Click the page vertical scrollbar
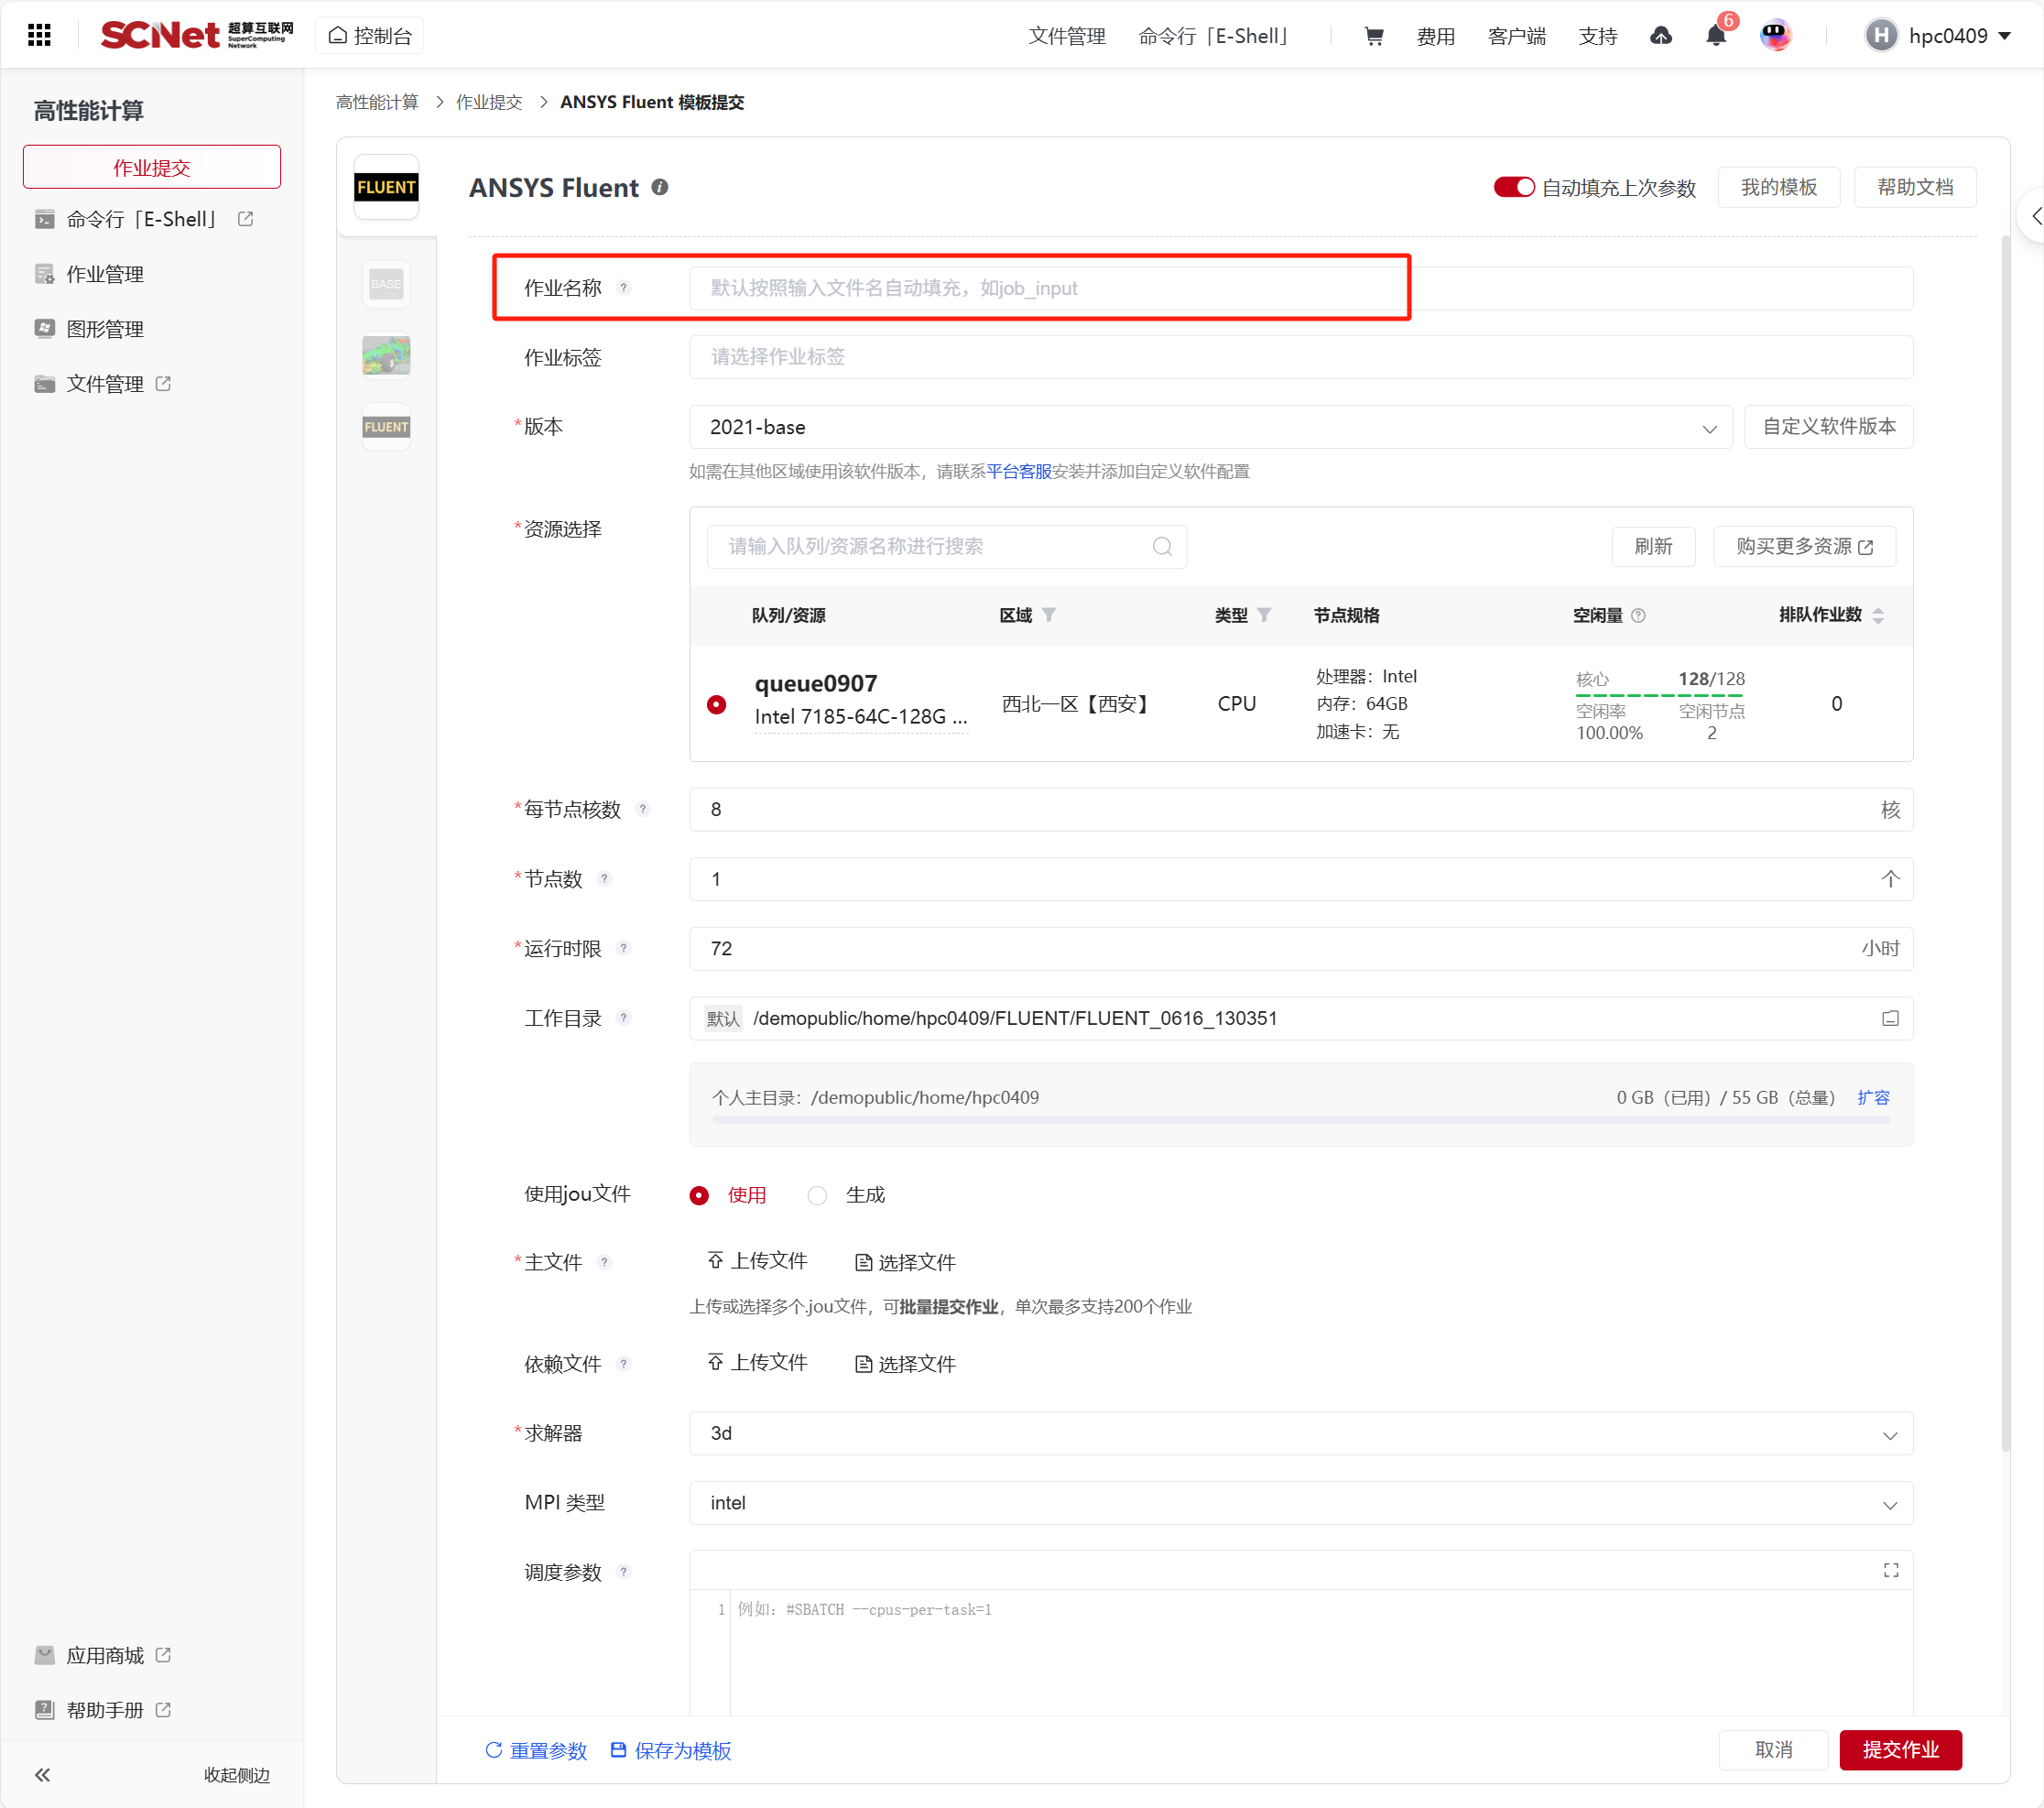The width and height of the screenshot is (2044, 1808). click(2006, 843)
